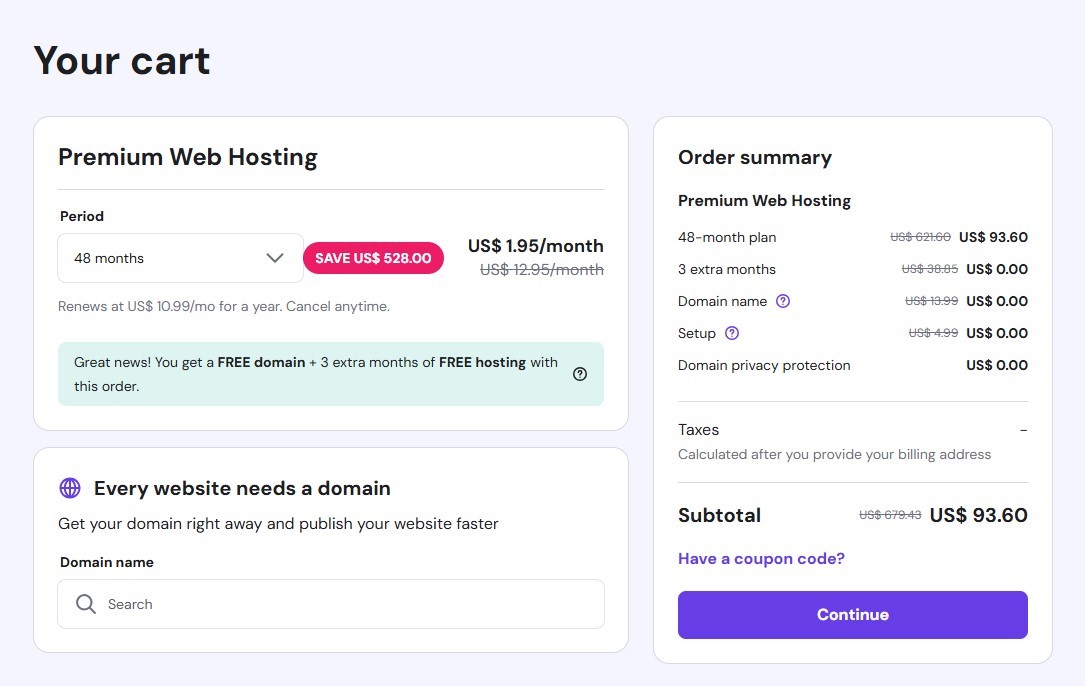Expand the Period chevron arrow
Image resolution: width=1085 pixels, height=686 pixels.
[275, 258]
